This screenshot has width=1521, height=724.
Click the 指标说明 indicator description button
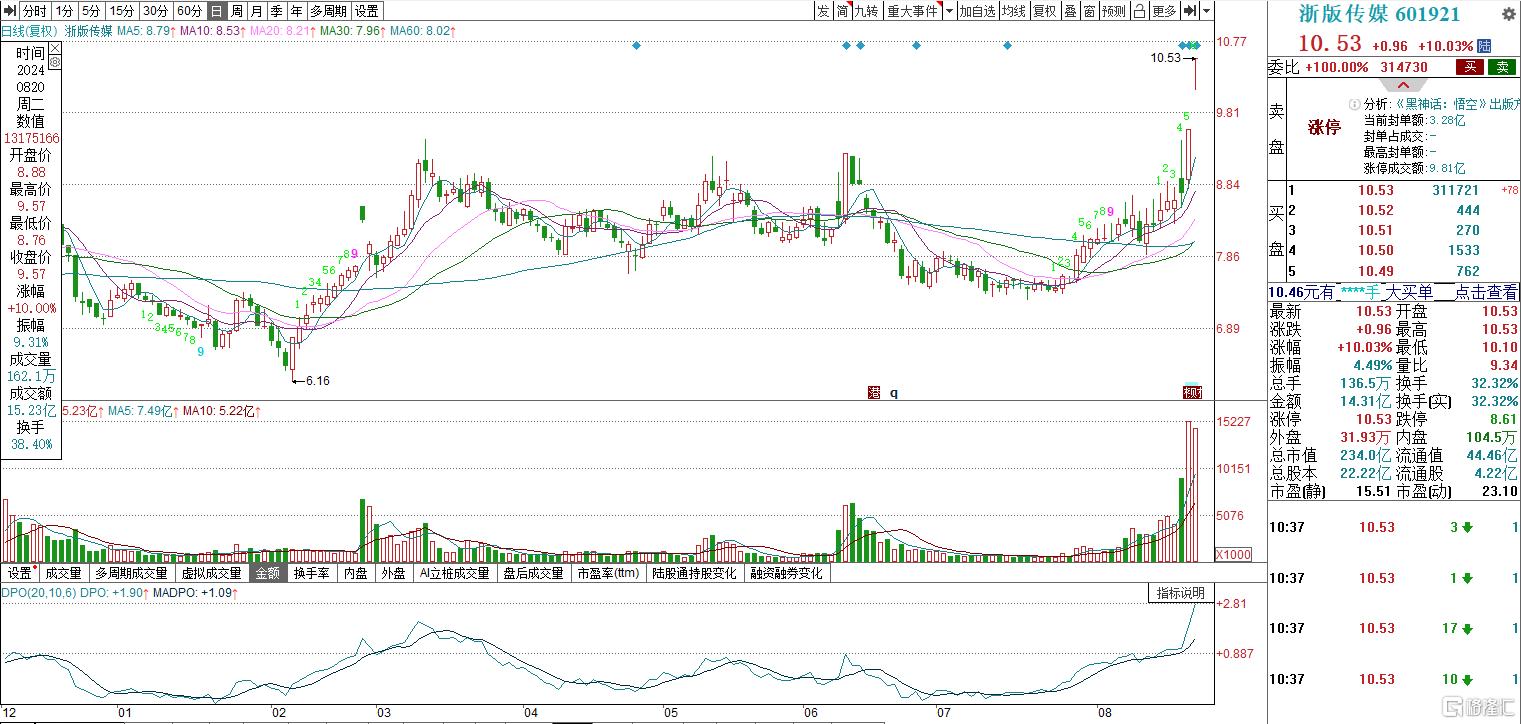(1181, 593)
